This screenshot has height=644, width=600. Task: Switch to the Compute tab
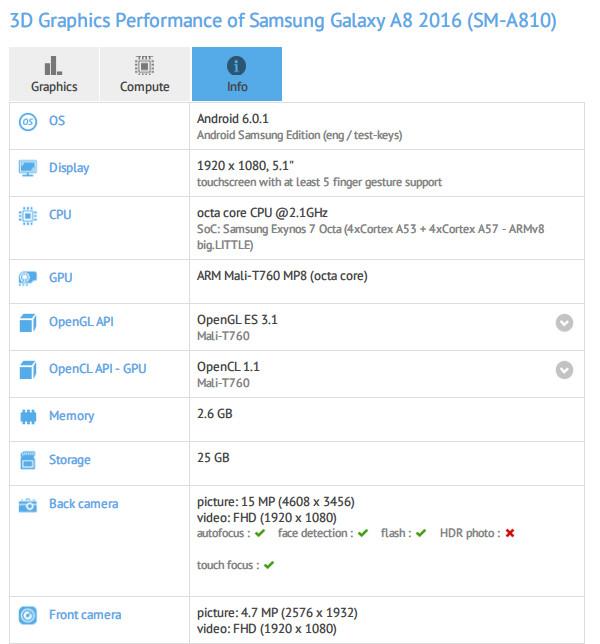[145, 74]
